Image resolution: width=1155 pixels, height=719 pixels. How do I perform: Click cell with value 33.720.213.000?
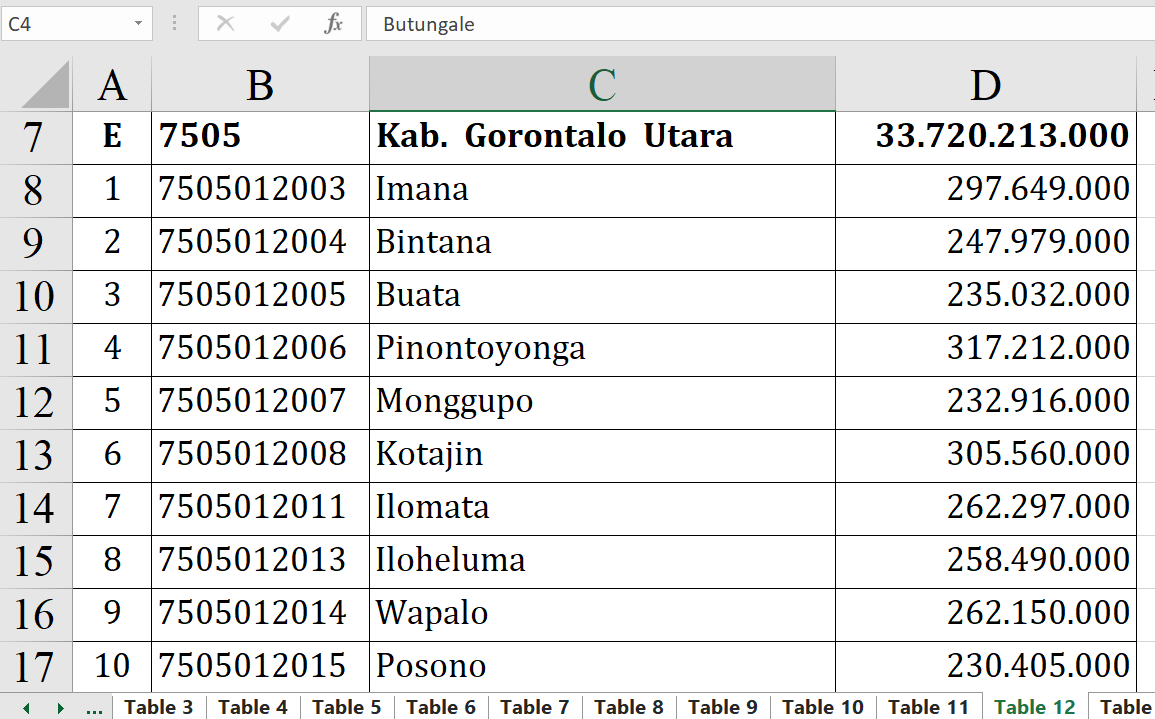pyautogui.click(x=985, y=136)
